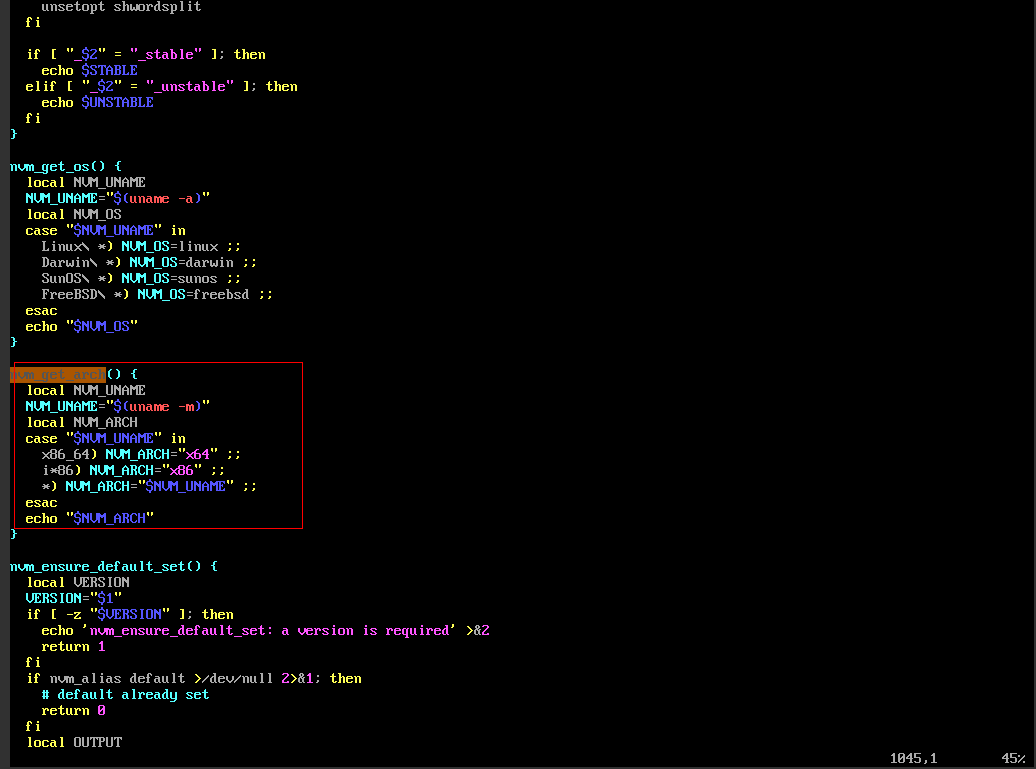1036x769 pixels.
Task: Click the 'echo "$NVM_ARCH"' statement
Action: point(89,518)
